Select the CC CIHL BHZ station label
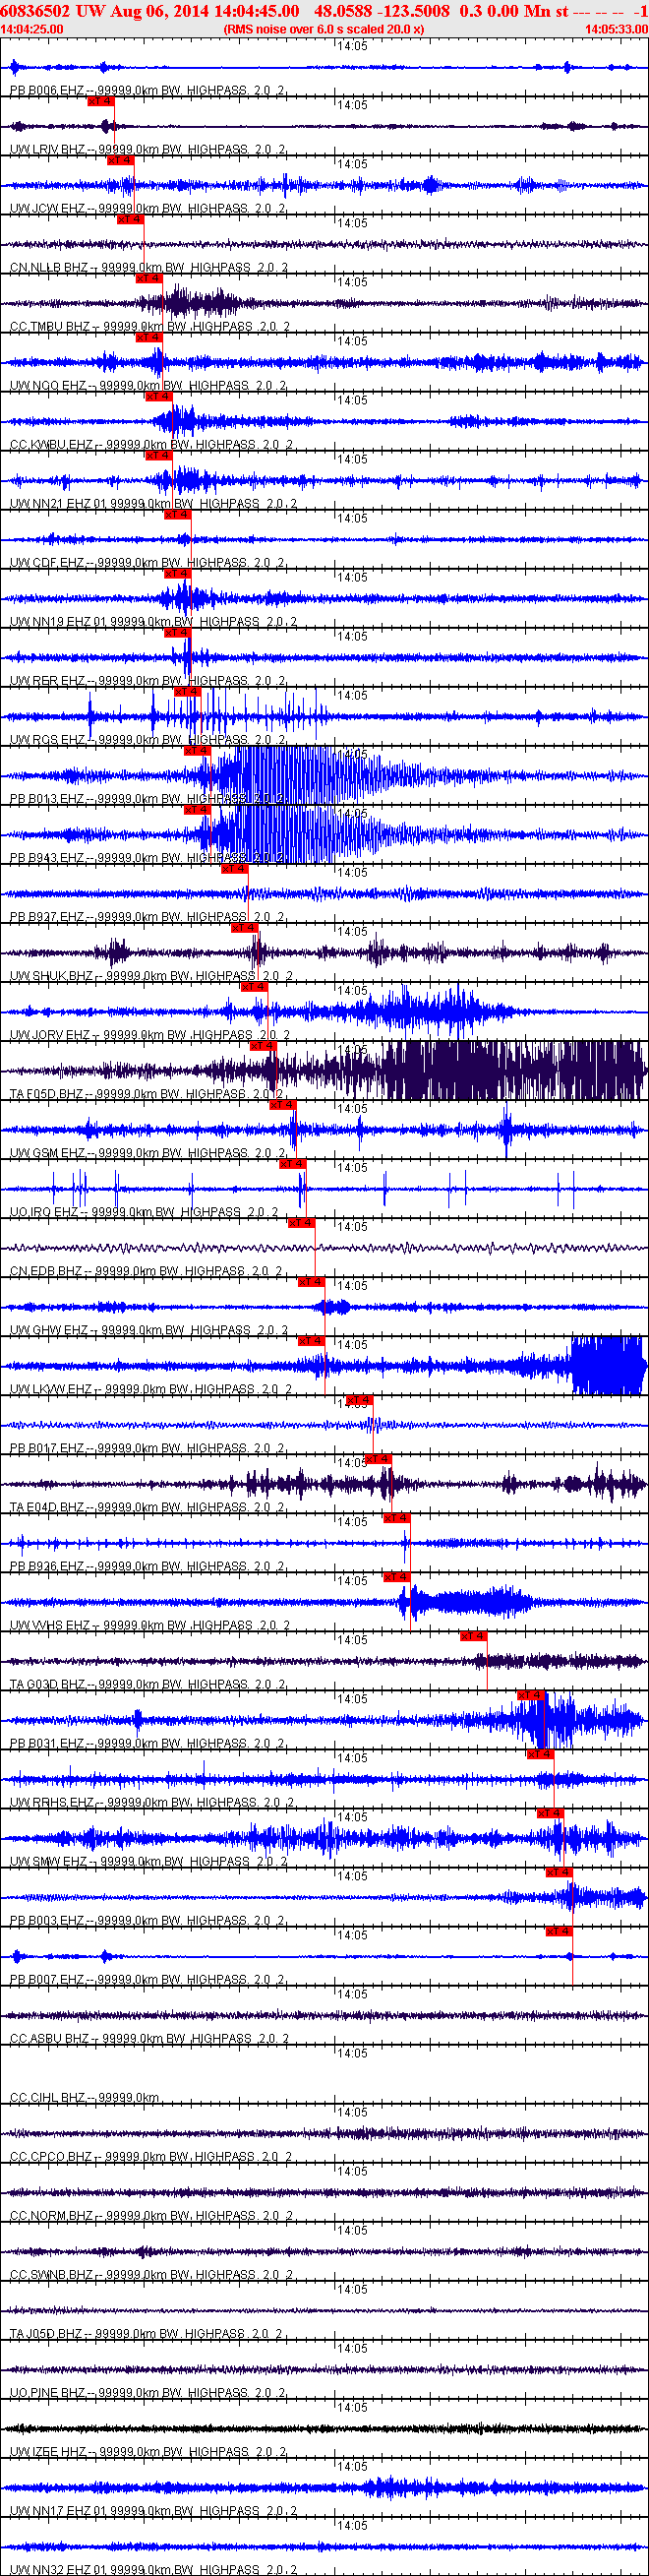 (x=85, y=2097)
